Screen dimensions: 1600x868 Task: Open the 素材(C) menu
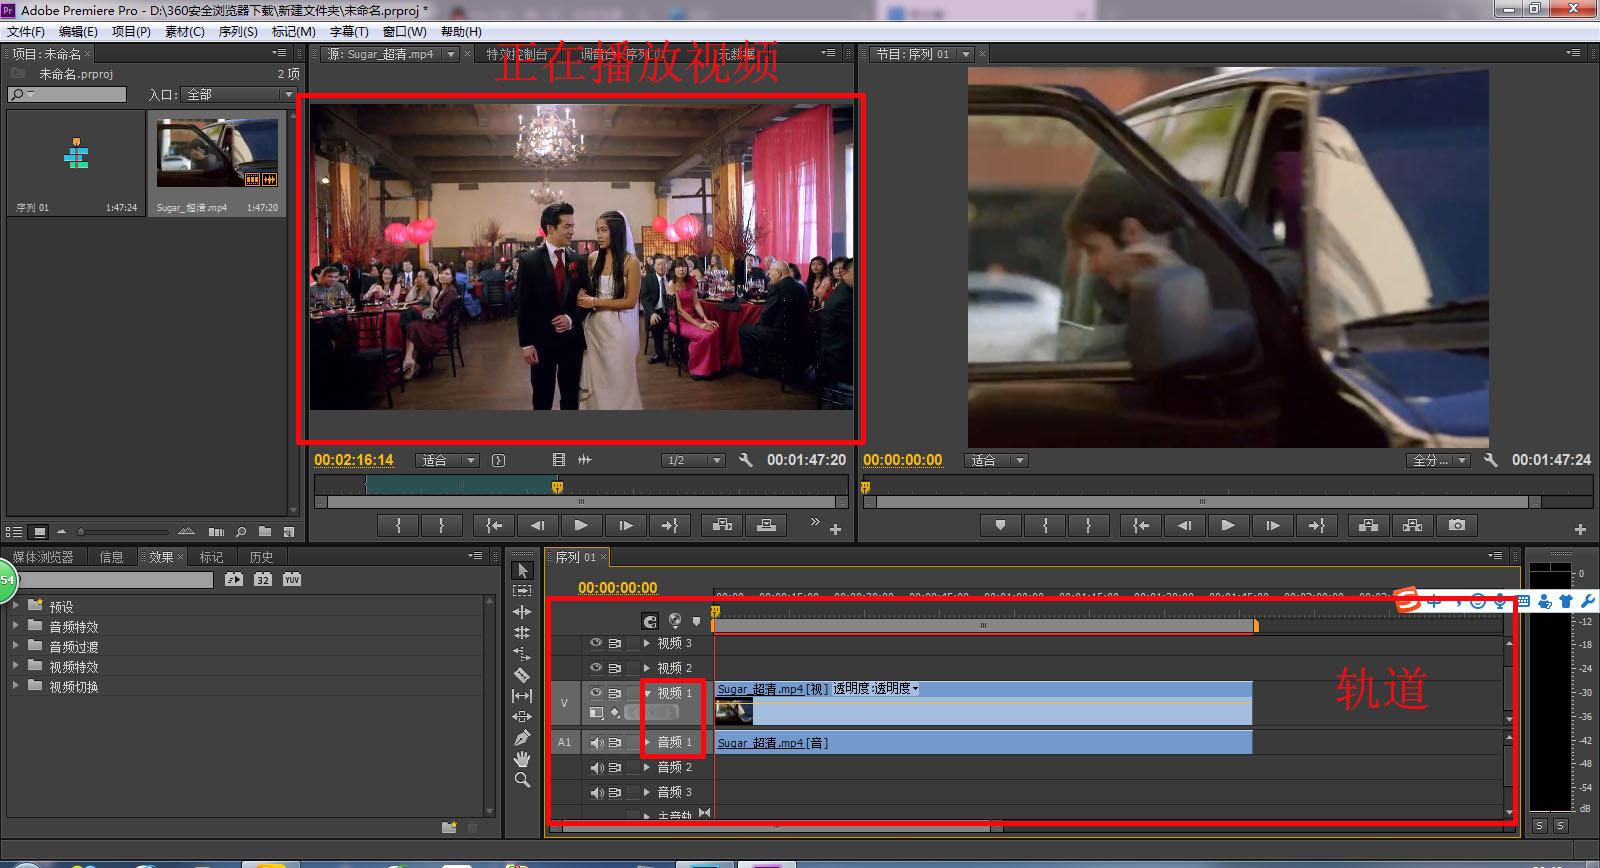(x=185, y=31)
